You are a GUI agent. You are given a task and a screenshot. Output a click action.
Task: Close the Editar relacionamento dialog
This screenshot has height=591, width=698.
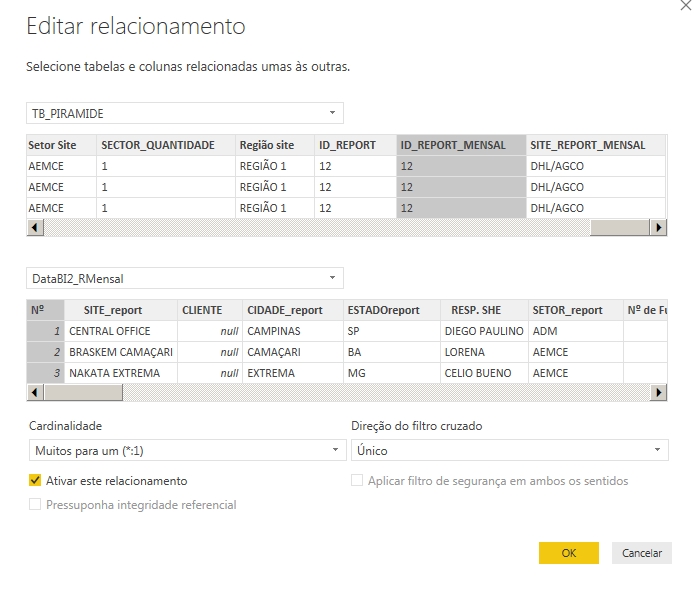click(686, 5)
